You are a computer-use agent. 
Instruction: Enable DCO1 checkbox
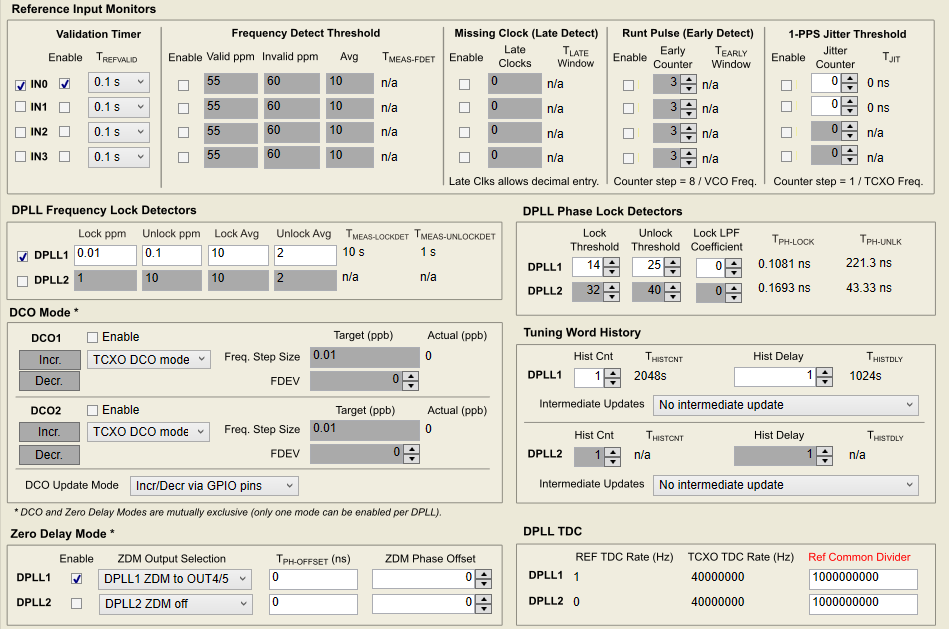click(x=93, y=337)
